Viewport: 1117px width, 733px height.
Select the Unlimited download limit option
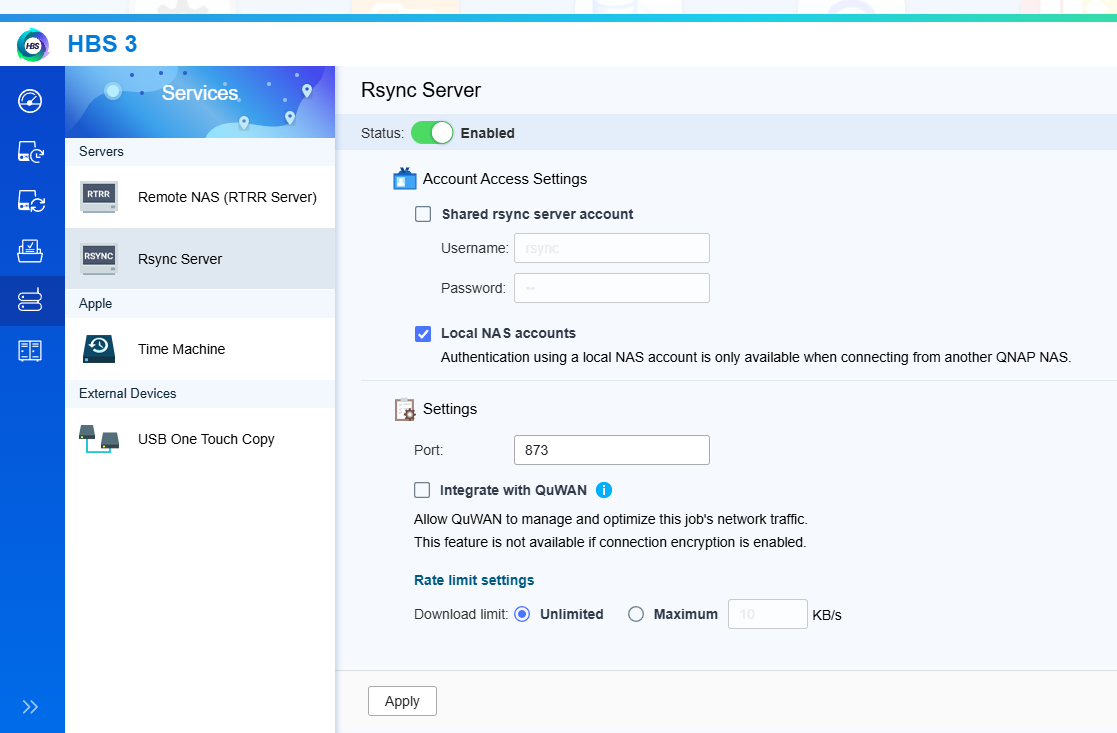(x=522, y=614)
